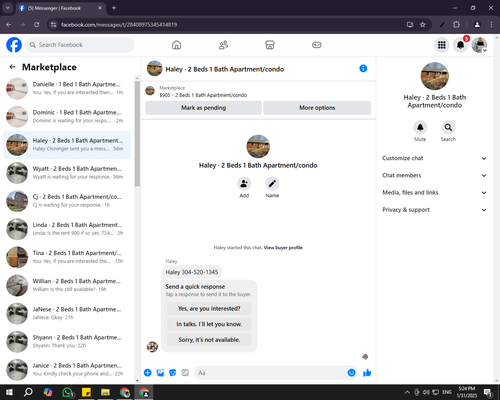Mute the conversation with the bell icon

pos(420,127)
